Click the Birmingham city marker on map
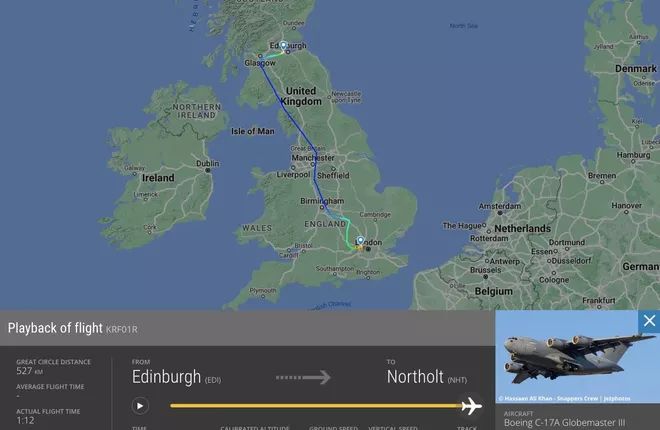The height and width of the screenshot is (430, 660). coord(322,207)
